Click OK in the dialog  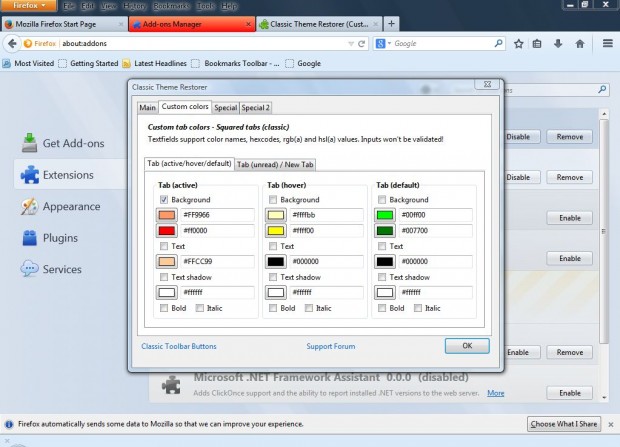[x=467, y=346]
